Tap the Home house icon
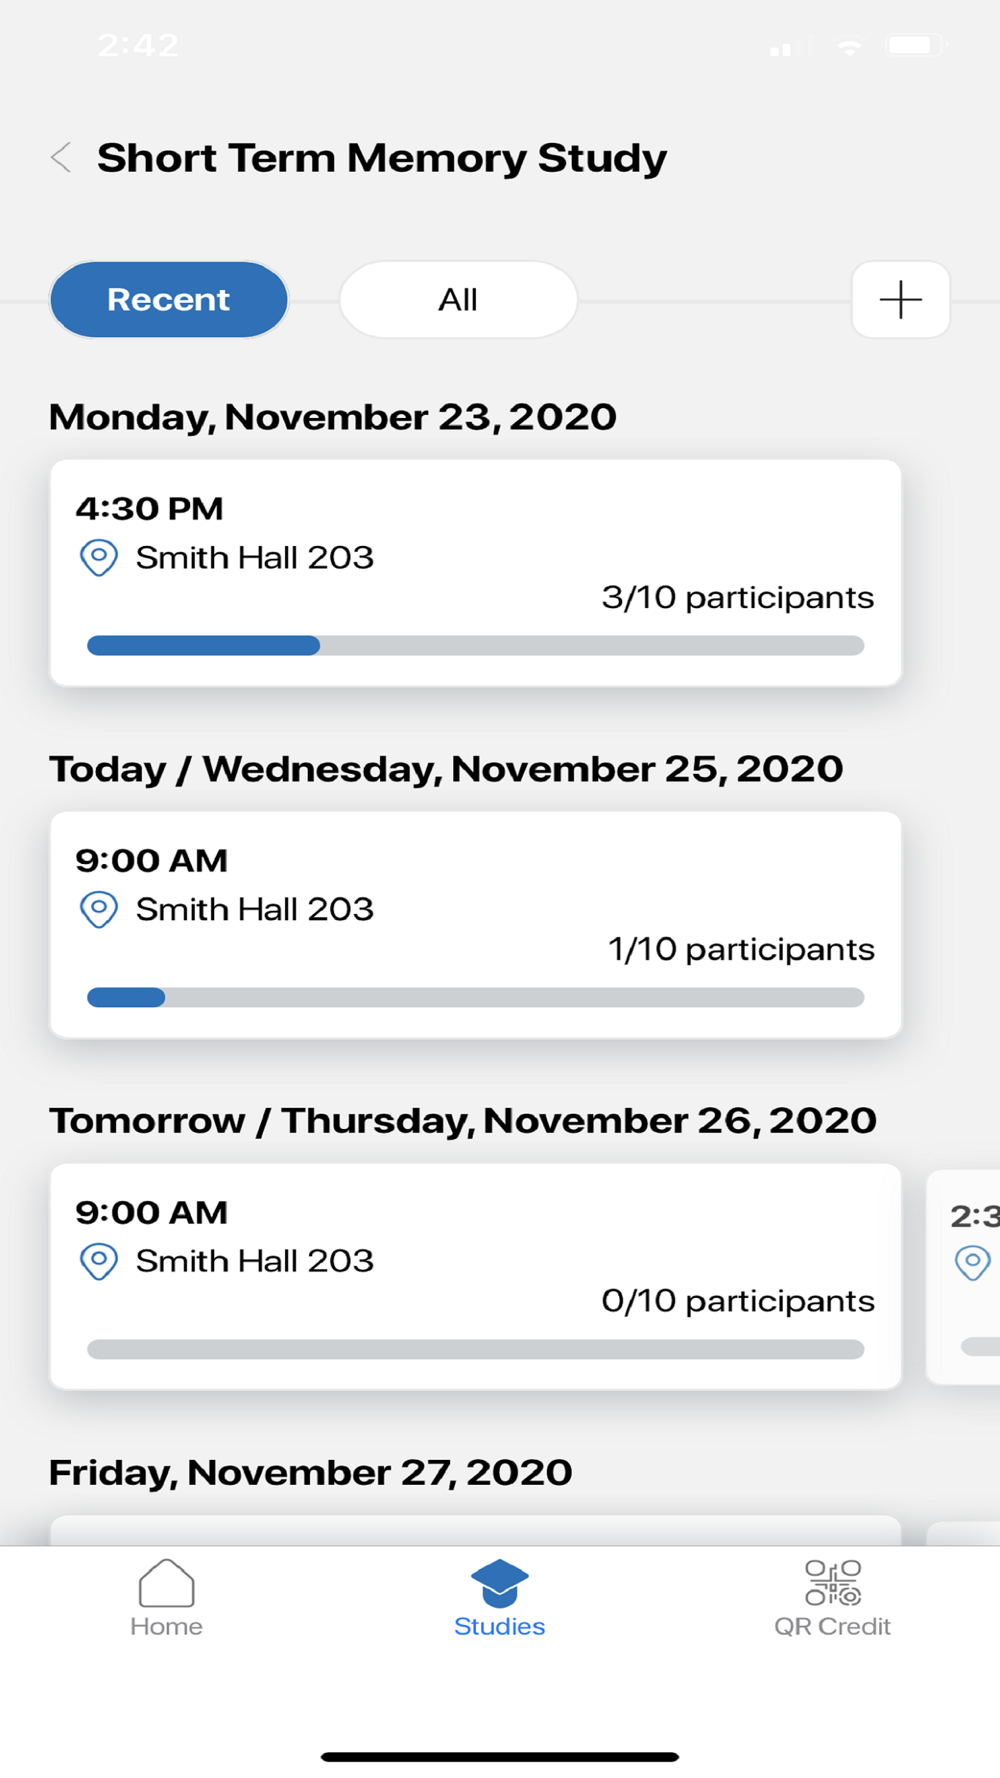This screenshot has height=1778, width=1000. (x=166, y=1583)
